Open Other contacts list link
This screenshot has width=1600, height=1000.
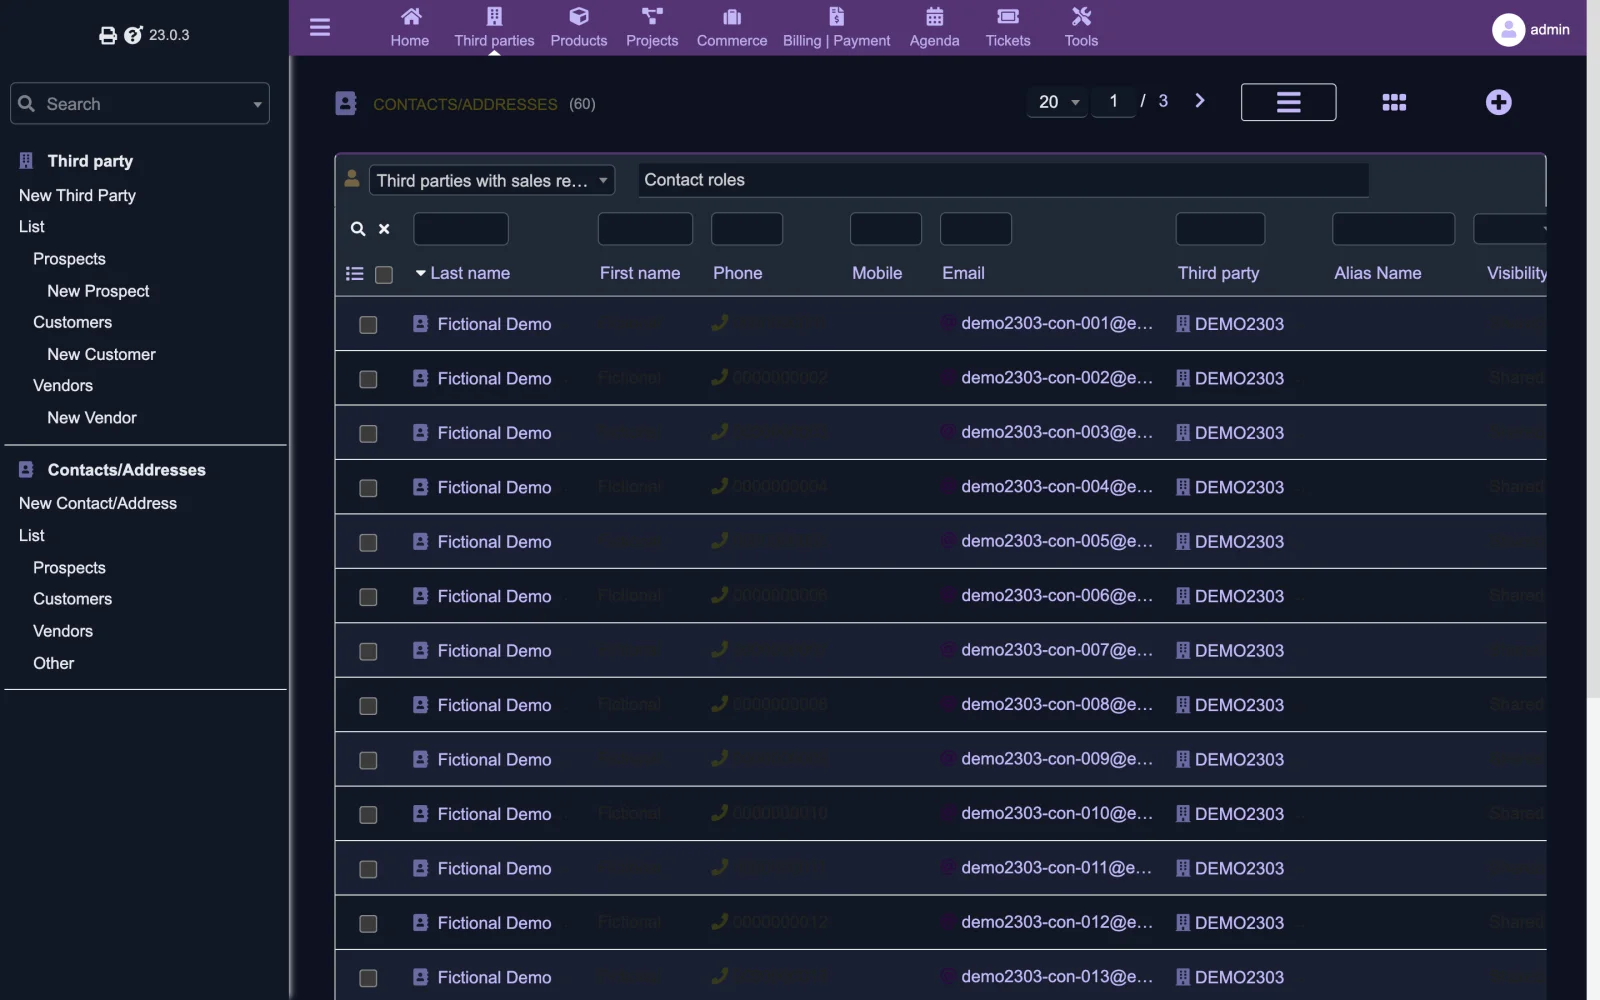point(54,664)
